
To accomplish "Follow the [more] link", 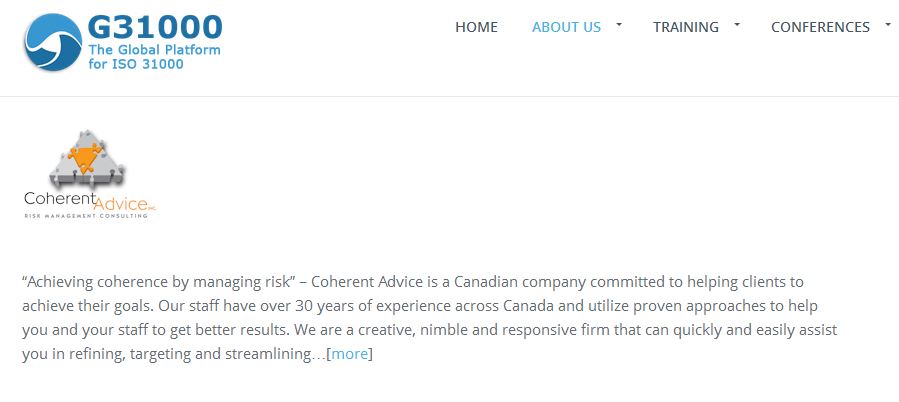I will (349, 353).
